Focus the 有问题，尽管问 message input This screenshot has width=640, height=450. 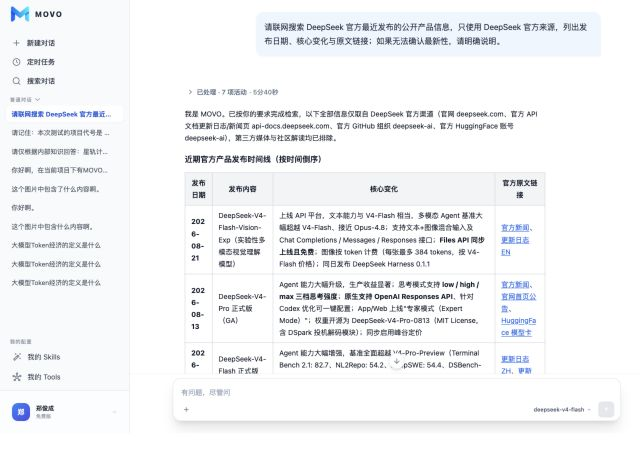(396, 392)
